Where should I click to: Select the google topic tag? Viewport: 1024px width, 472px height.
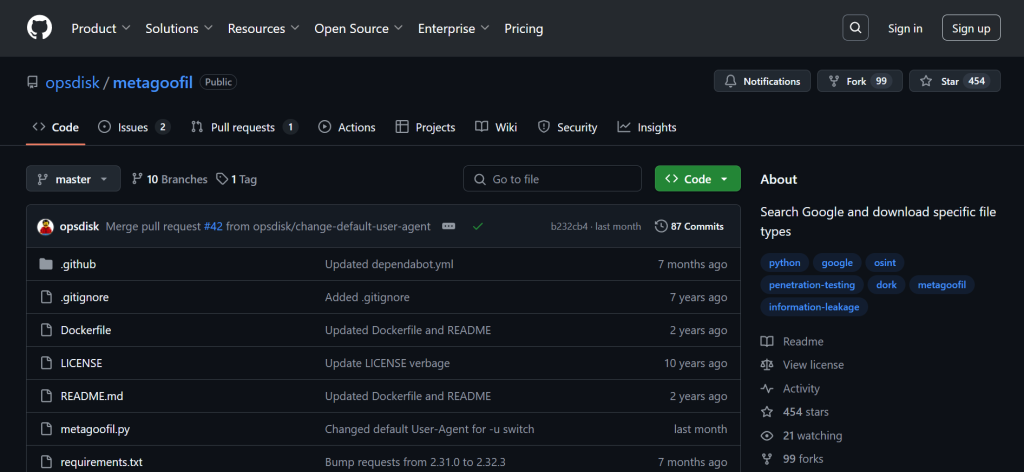point(837,263)
